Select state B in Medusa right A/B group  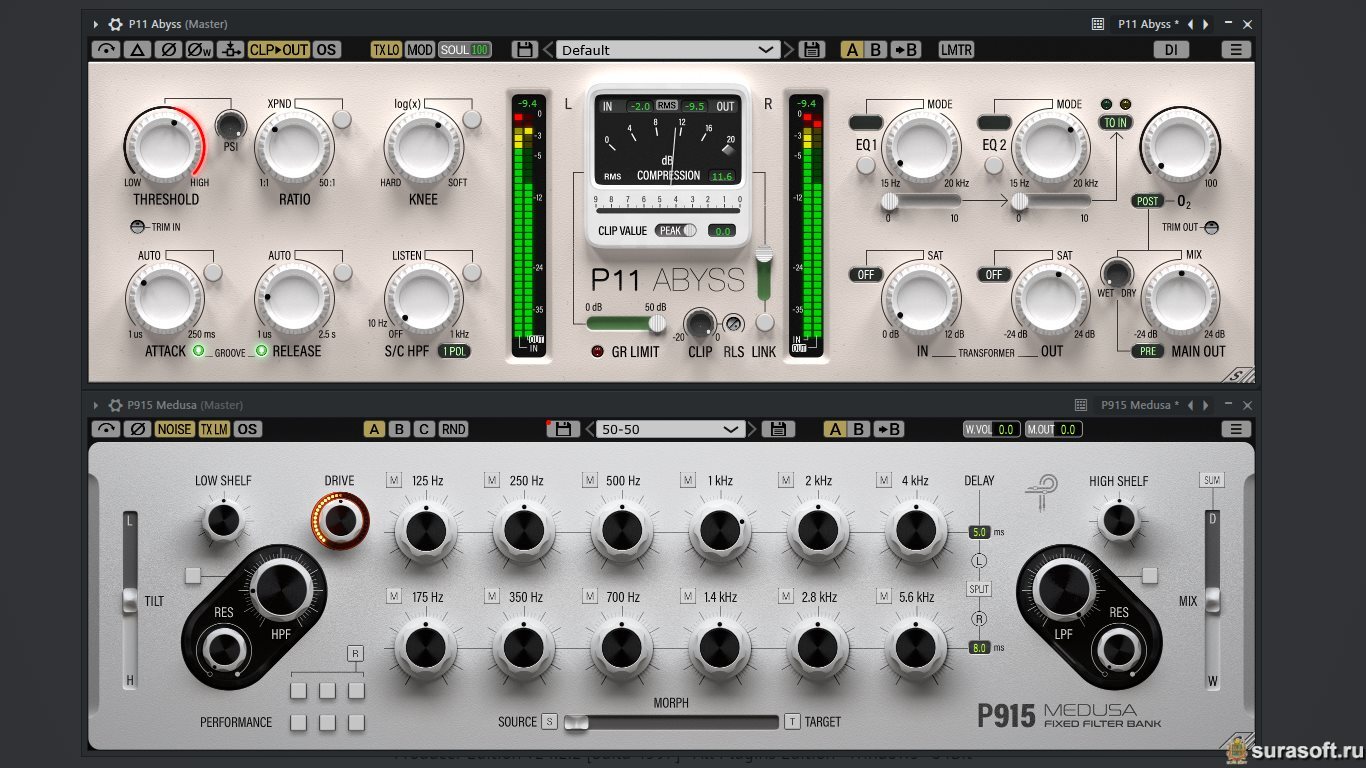(x=859, y=429)
